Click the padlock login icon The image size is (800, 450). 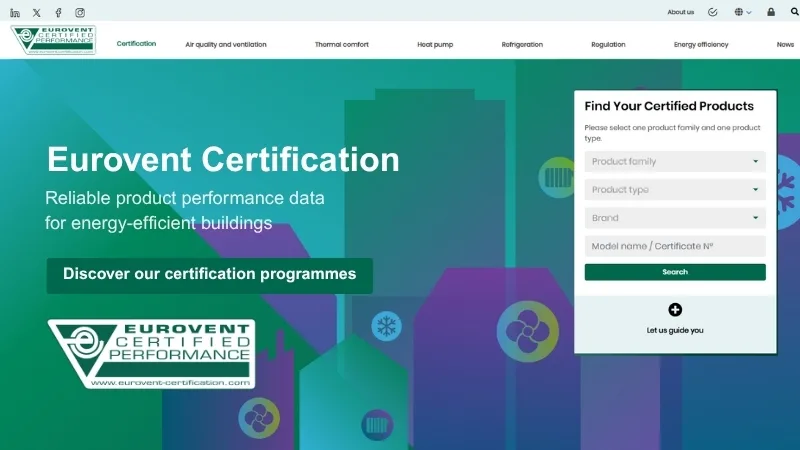pyautogui.click(x=771, y=12)
